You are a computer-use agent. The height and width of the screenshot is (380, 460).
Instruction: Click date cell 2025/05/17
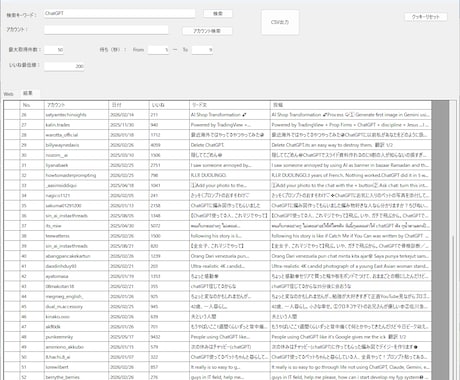tap(129, 337)
